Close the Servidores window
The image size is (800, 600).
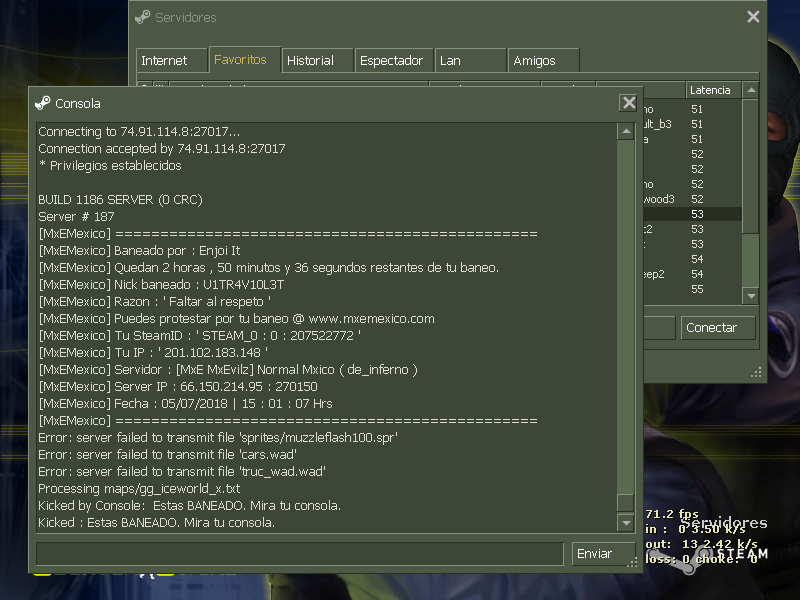pos(753,17)
